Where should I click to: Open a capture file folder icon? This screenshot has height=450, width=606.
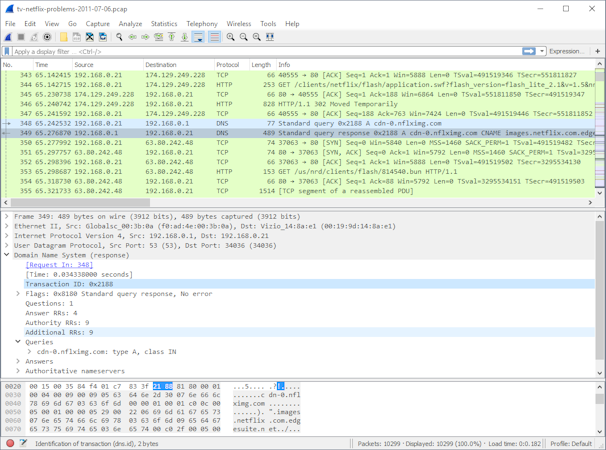pyautogui.click(x=64, y=37)
